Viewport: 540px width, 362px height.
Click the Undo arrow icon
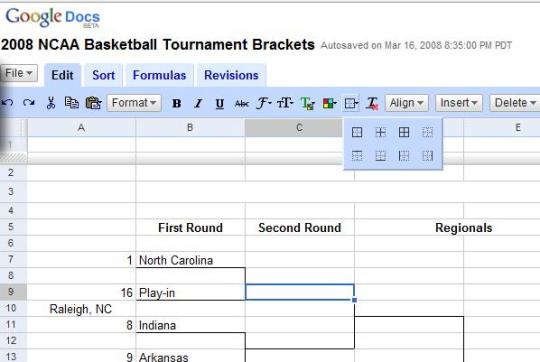pos(8,103)
